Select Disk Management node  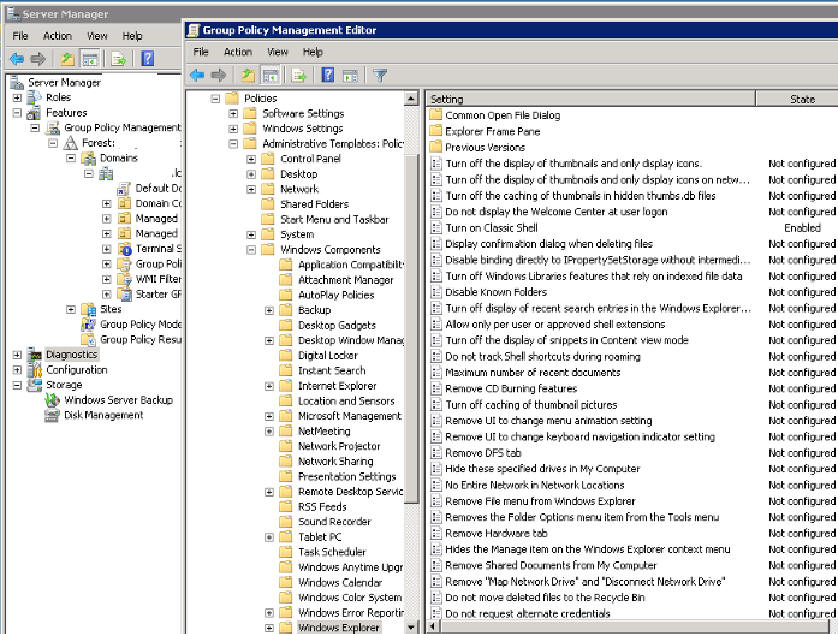coord(103,415)
